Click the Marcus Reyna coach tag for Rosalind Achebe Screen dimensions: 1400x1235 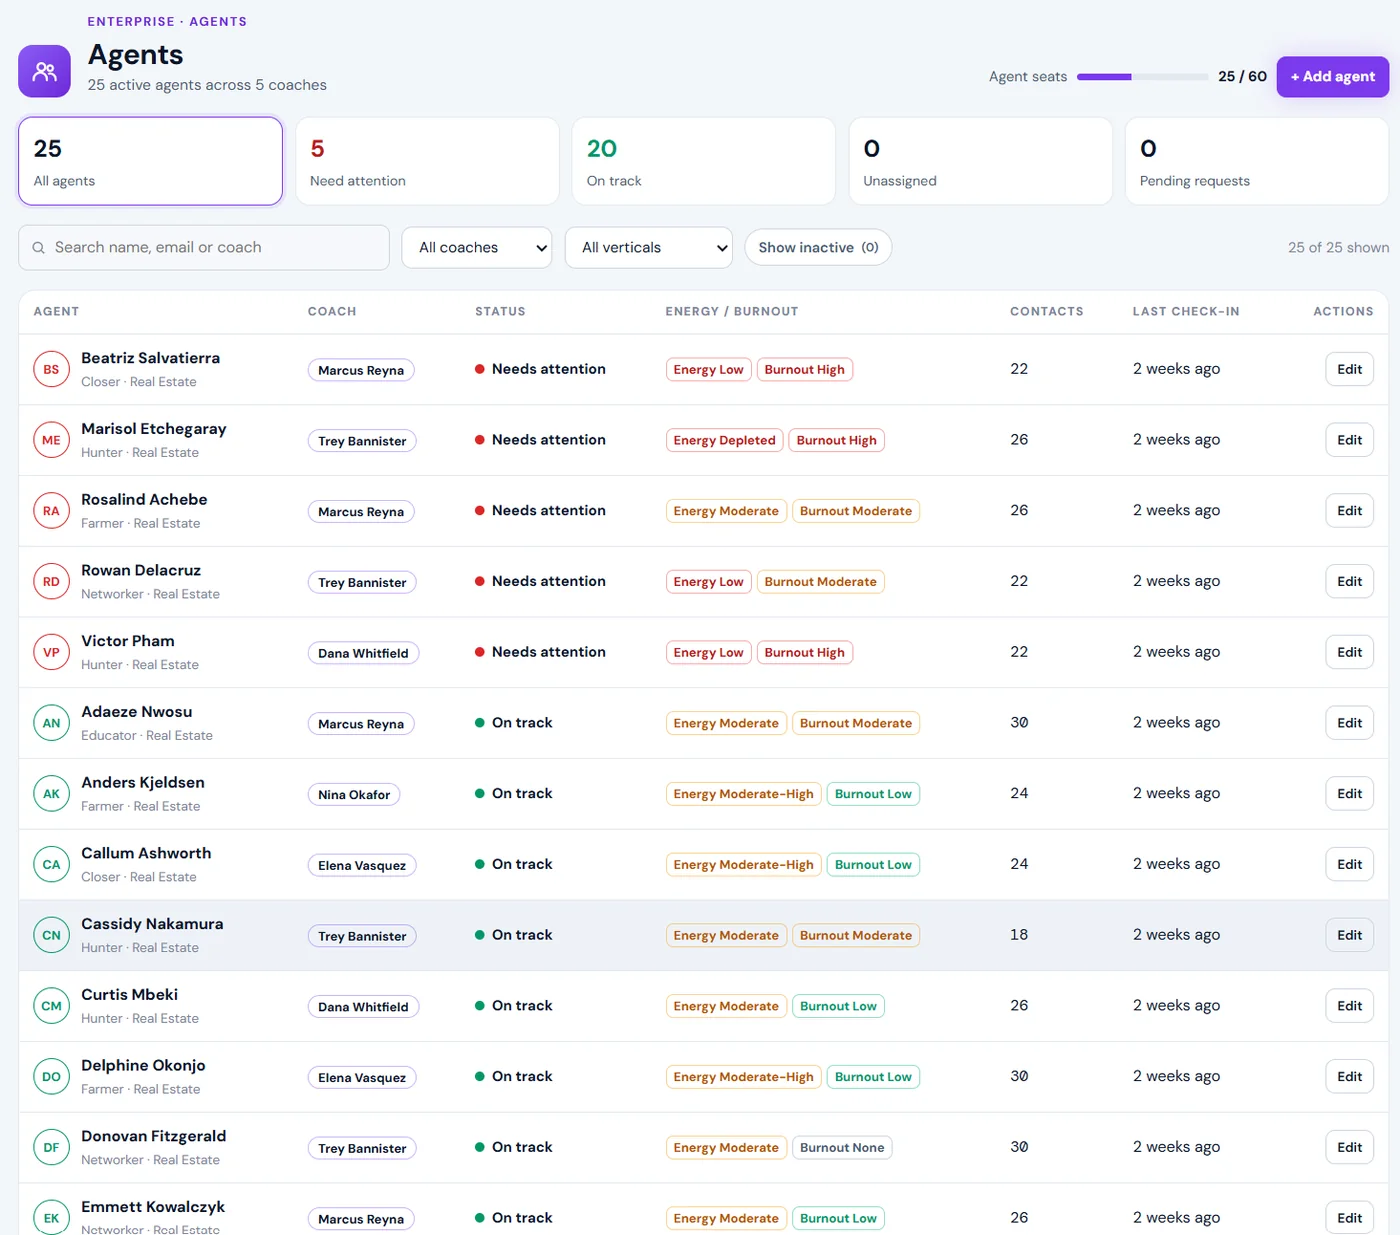pos(361,512)
